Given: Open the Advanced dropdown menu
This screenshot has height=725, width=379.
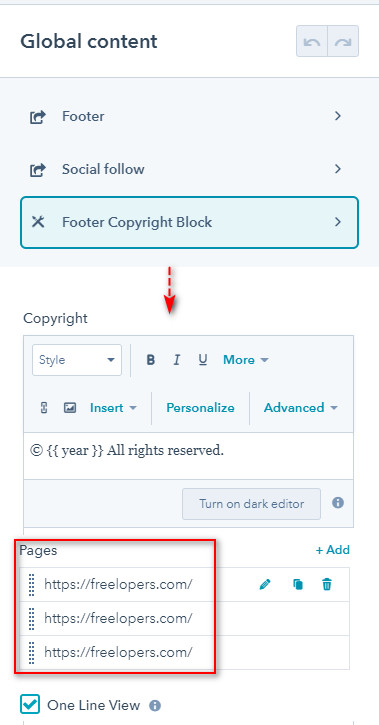Looking at the screenshot, I should coord(301,408).
